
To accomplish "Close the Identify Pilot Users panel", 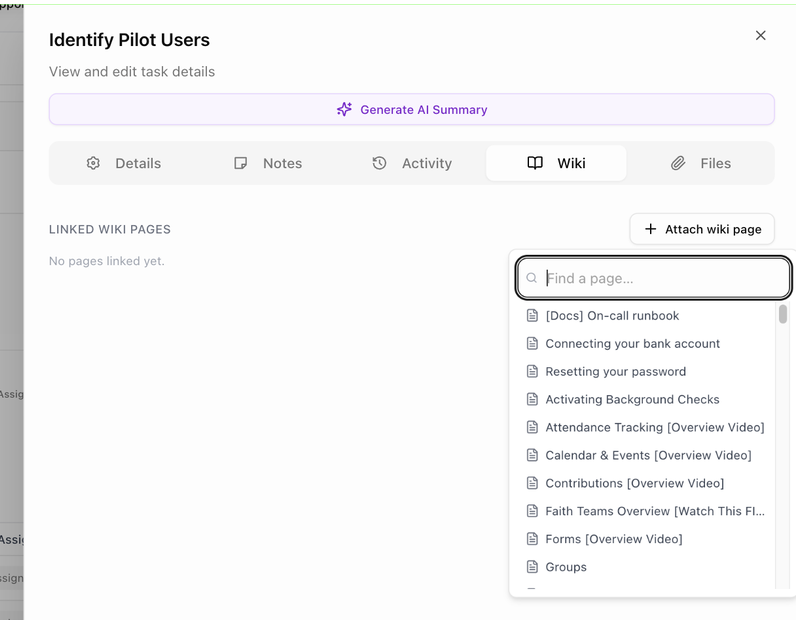I will pyautogui.click(x=761, y=35).
